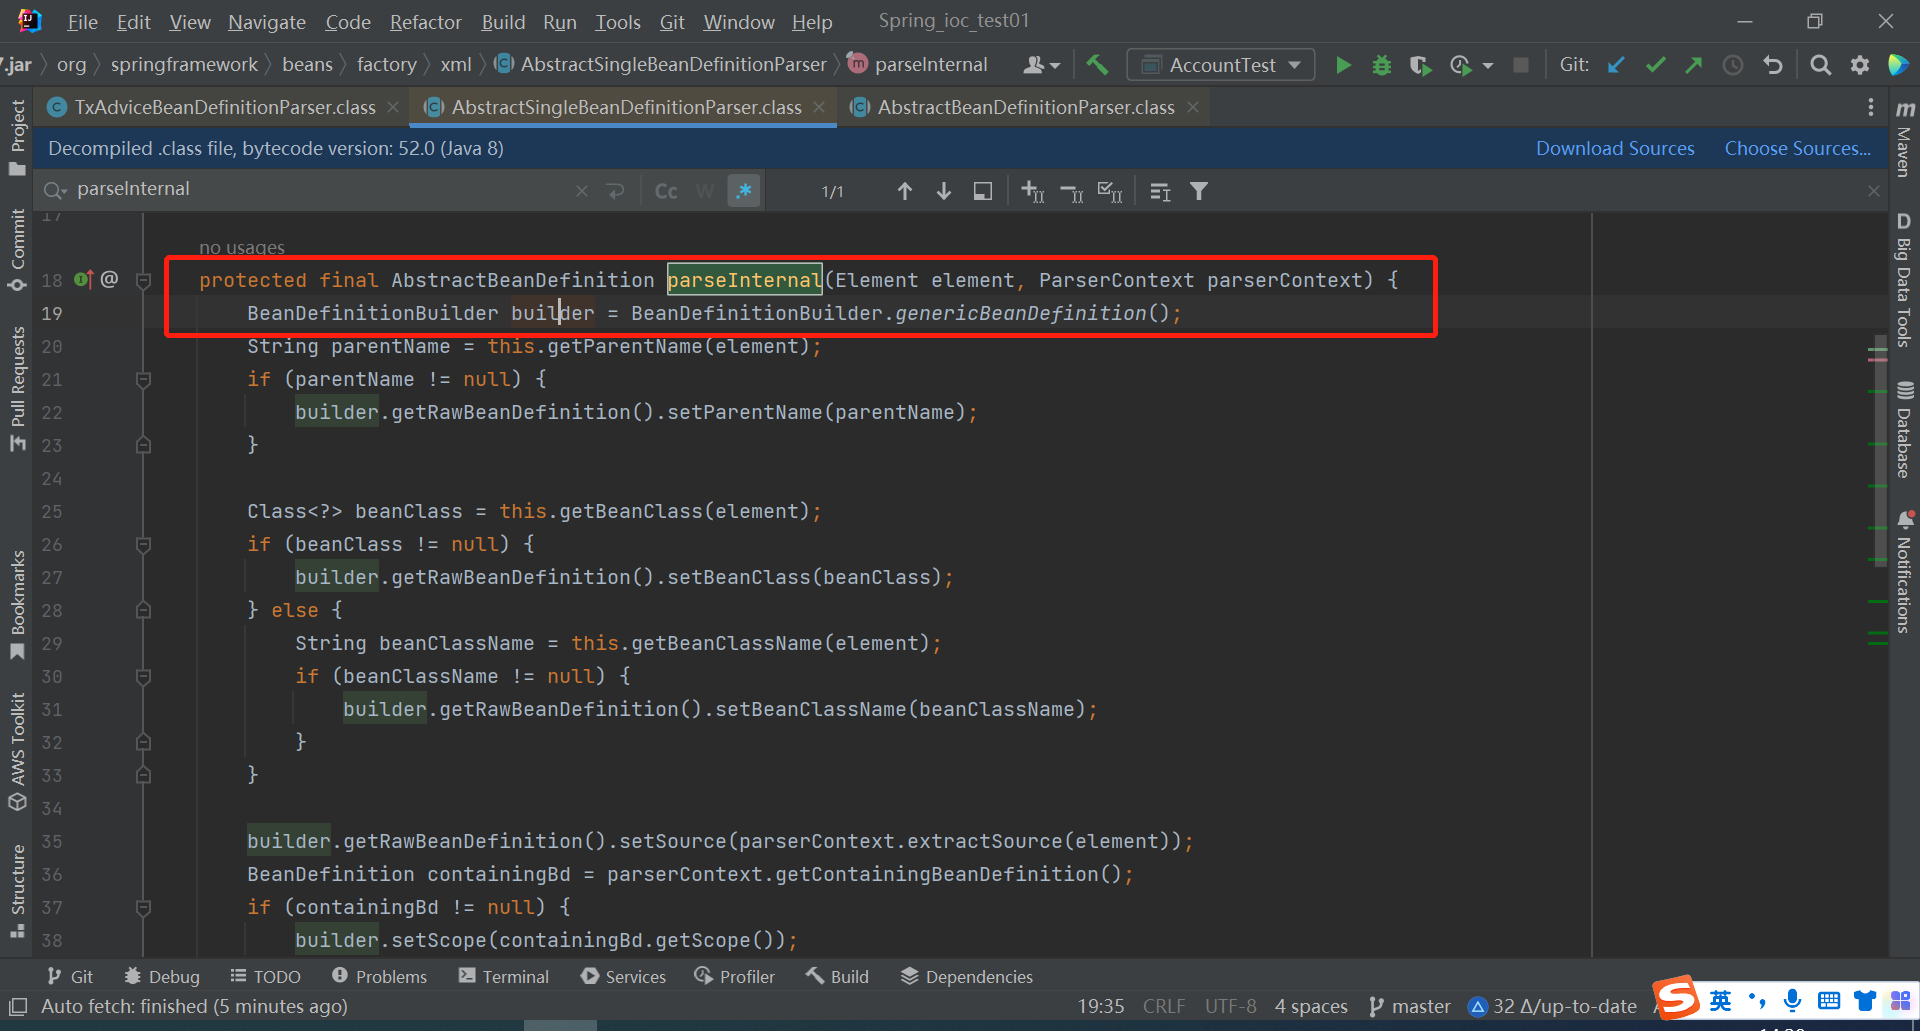Start debugging with the bug icon
1920x1031 pixels.
point(1381,64)
